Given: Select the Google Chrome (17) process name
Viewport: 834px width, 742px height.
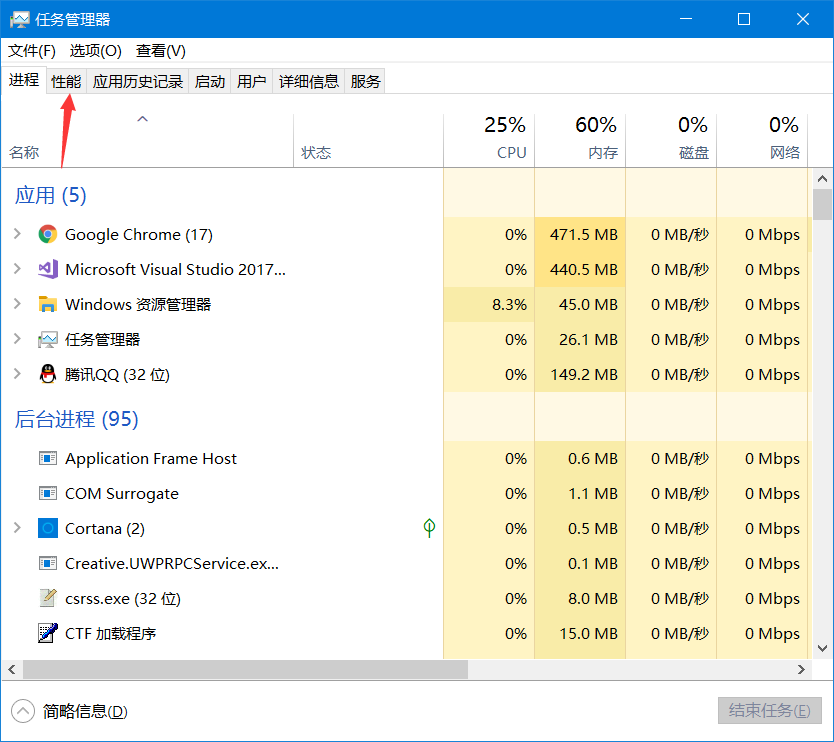Looking at the screenshot, I should click(139, 235).
